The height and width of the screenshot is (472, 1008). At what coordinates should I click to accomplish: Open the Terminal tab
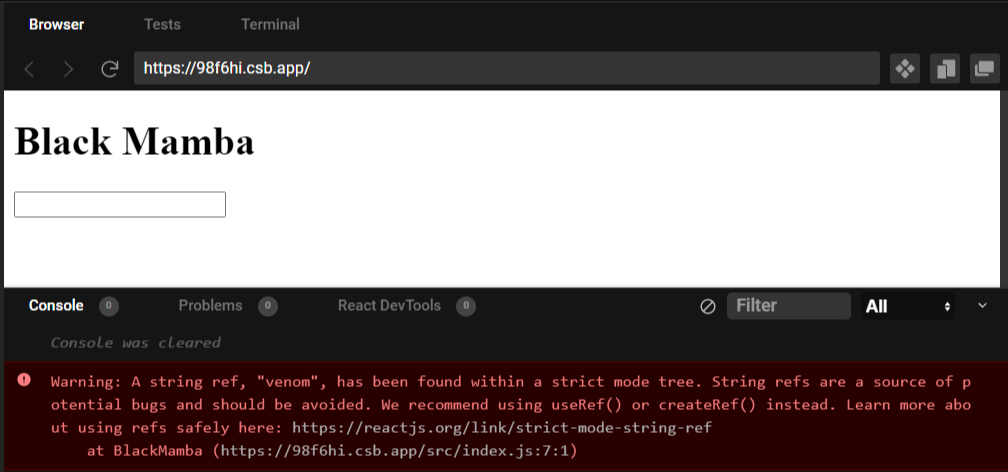[270, 24]
